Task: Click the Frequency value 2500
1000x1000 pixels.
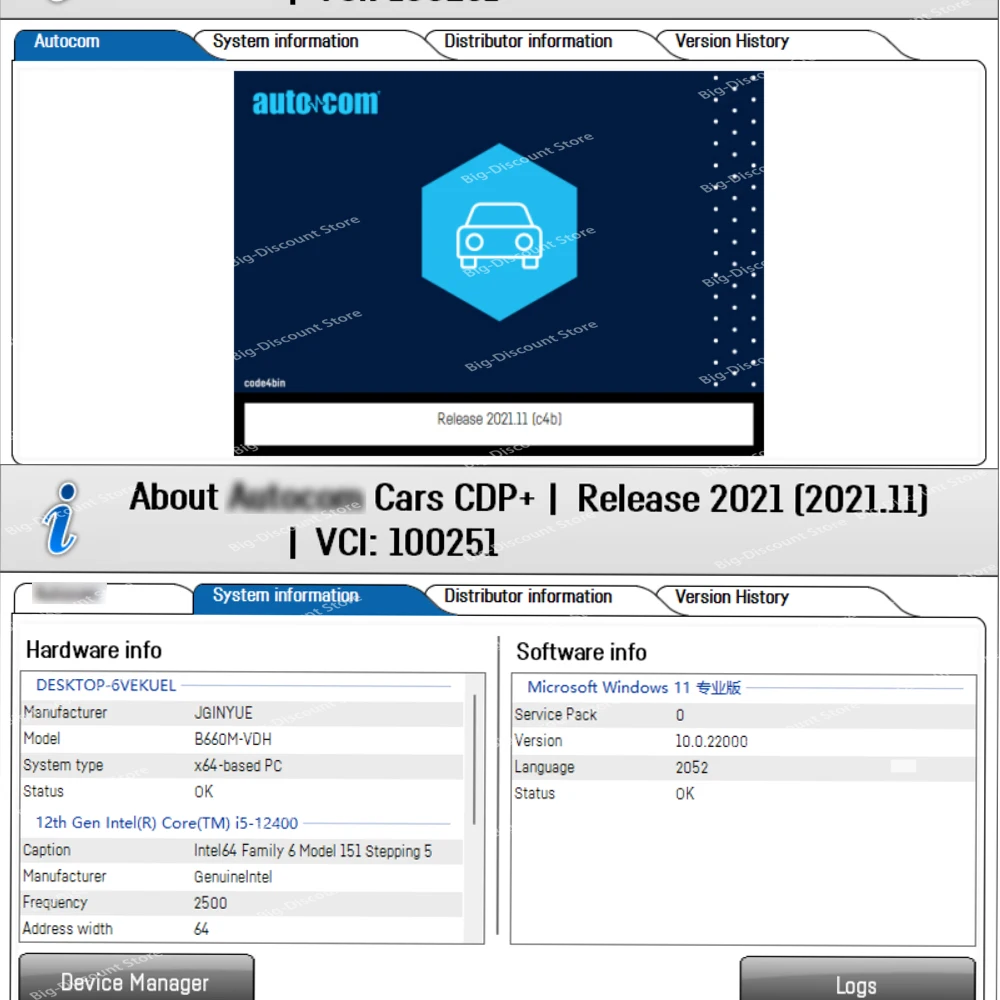Action: click(x=210, y=903)
